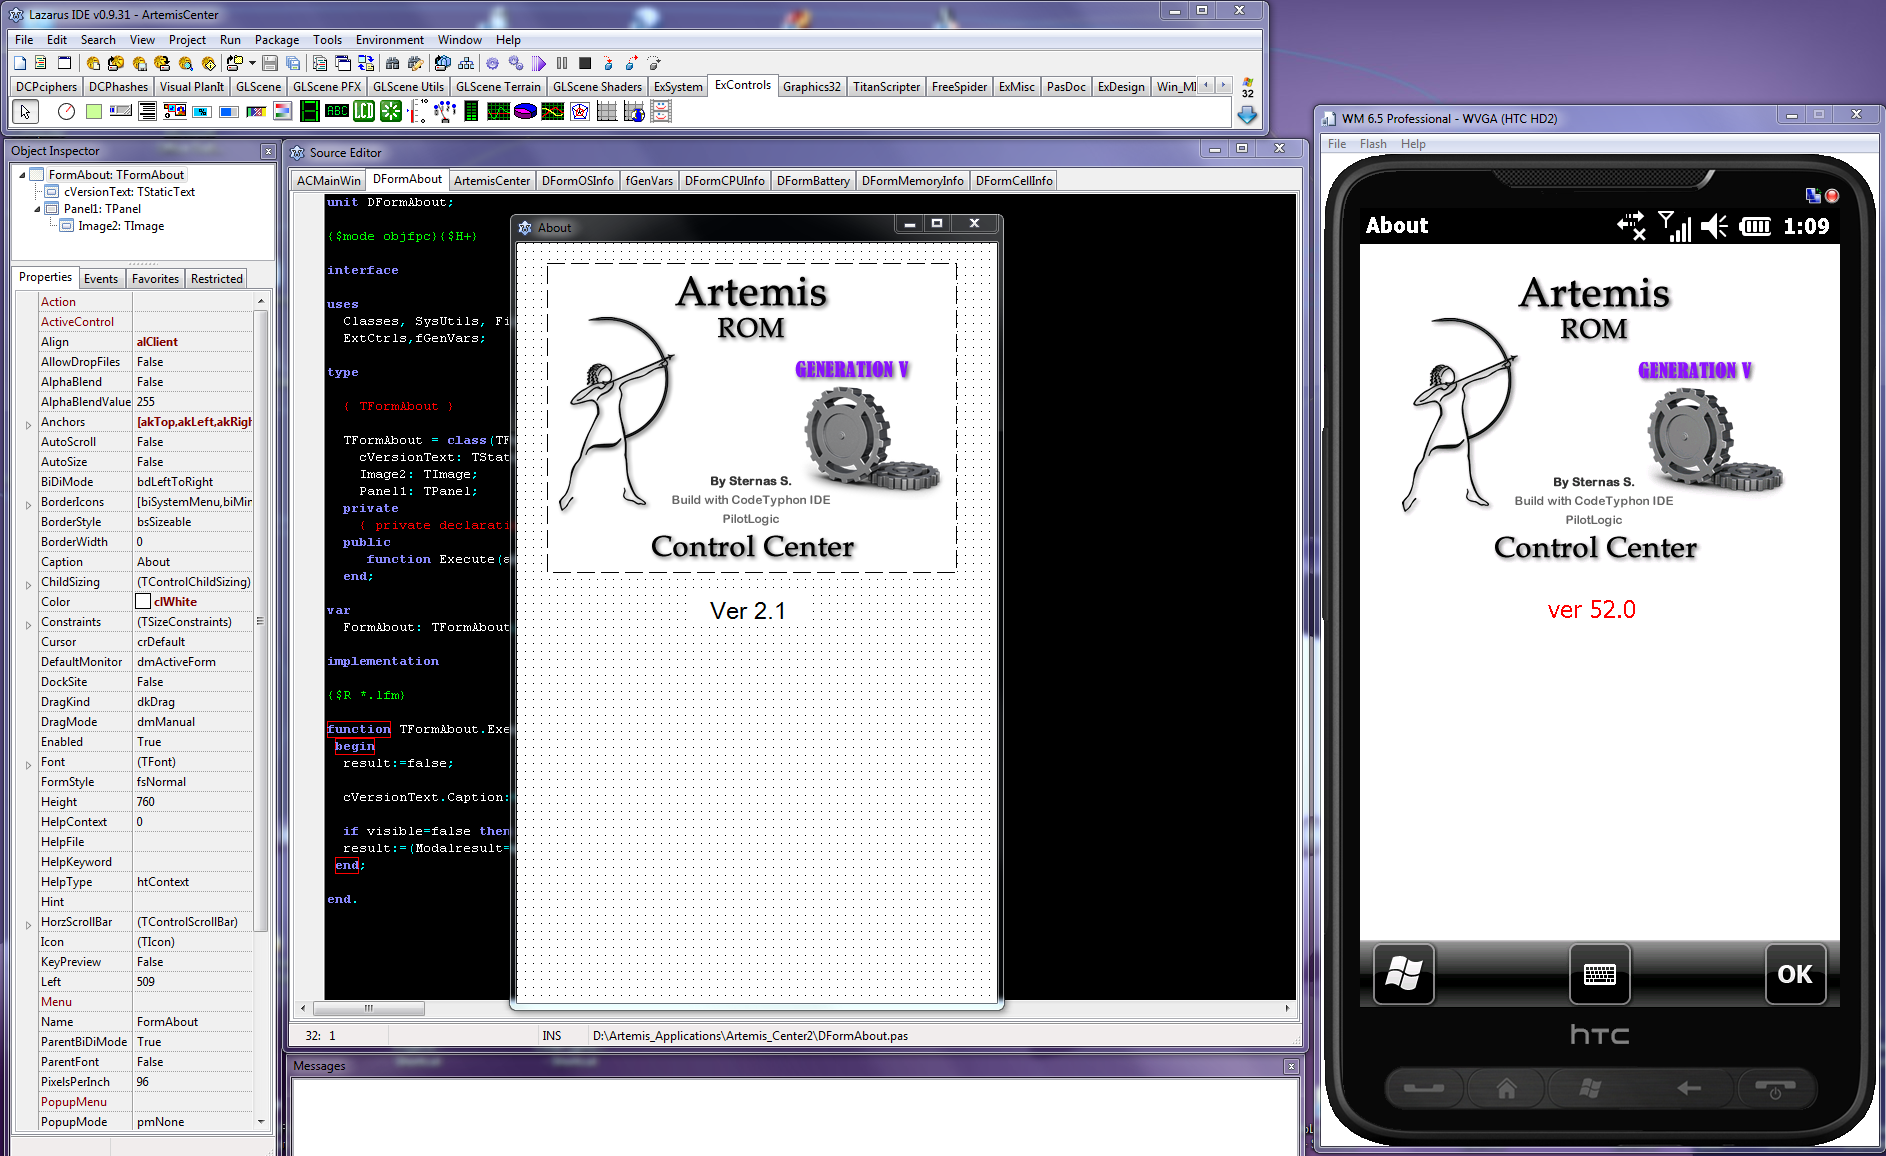
Task: Click the Step Into debug icon
Action: click(x=608, y=63)
